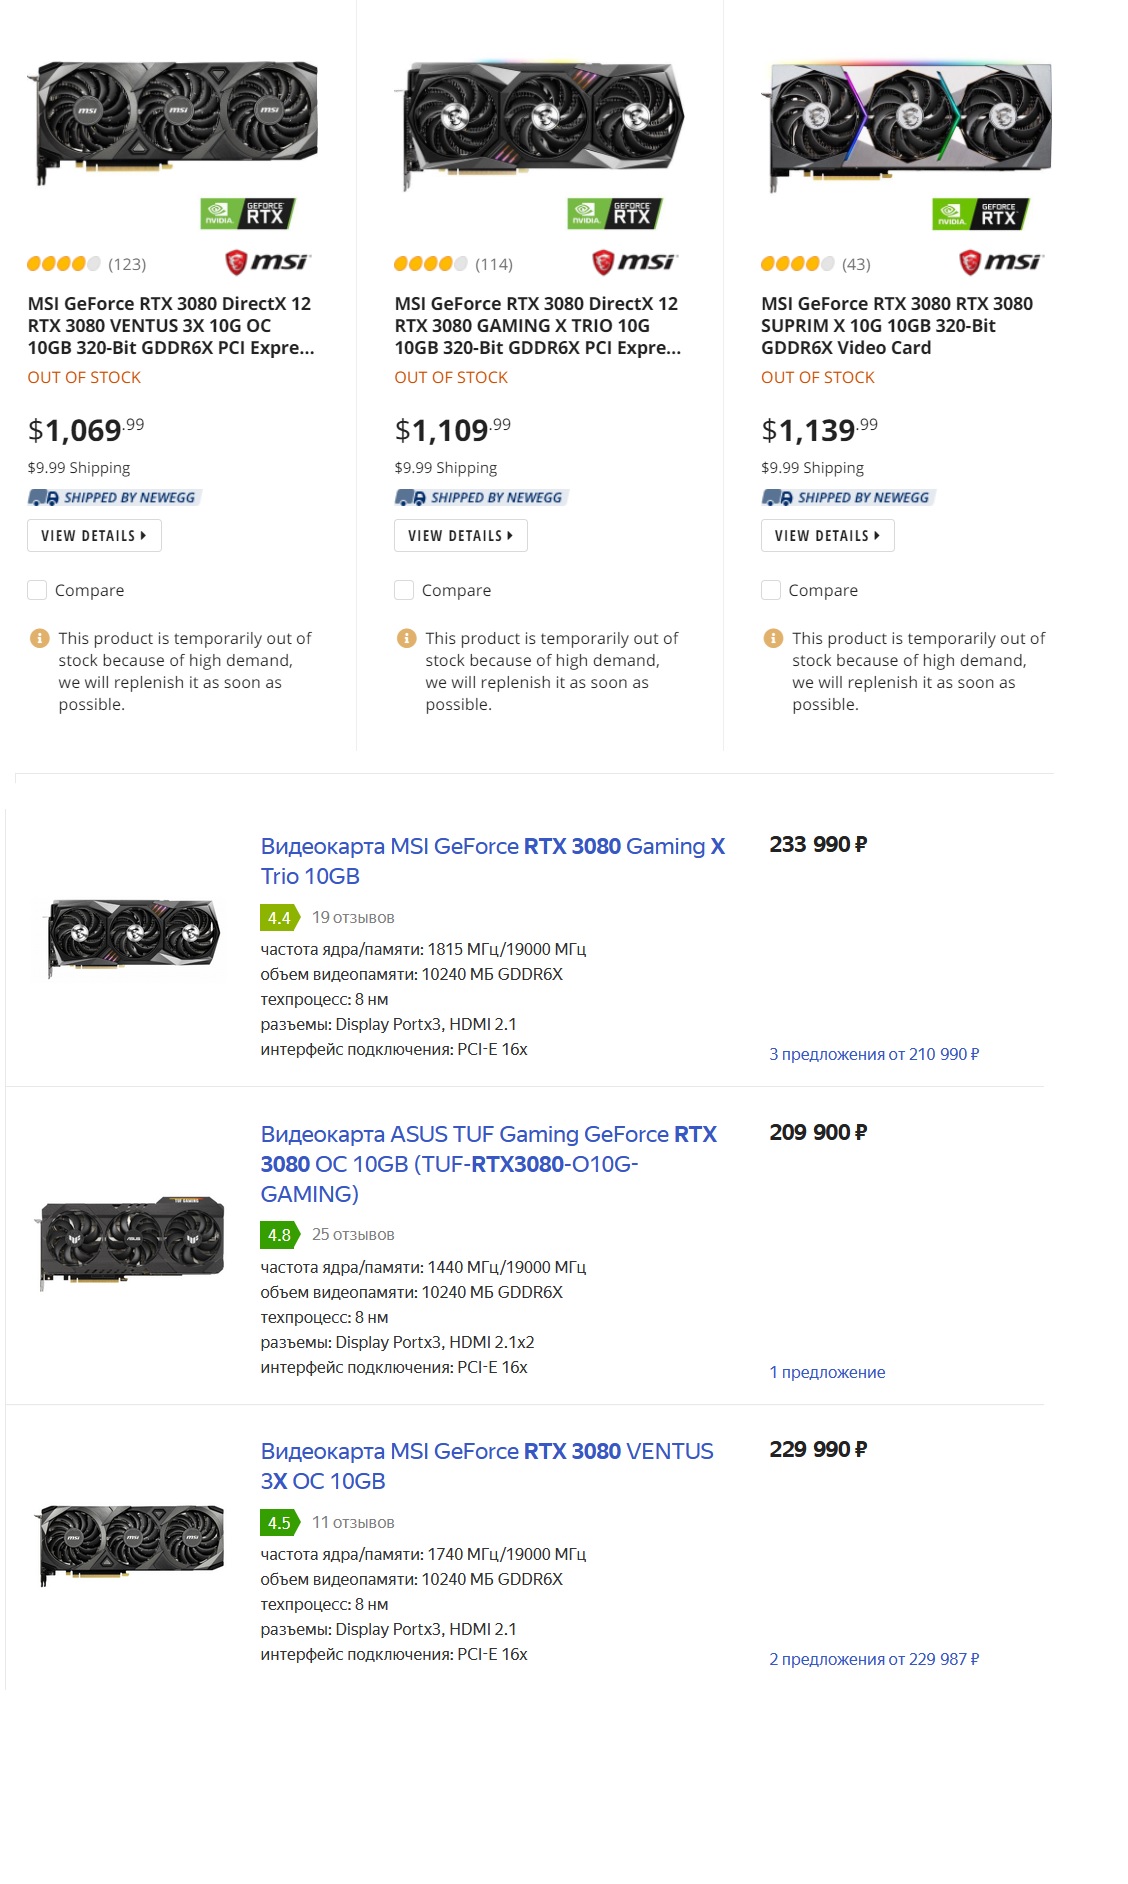The width and height of the screenshot is (1128, 1884).
Task: Click Shipped by Newegg truck icon under $1,069.99
Action: (x=43, y=497)
